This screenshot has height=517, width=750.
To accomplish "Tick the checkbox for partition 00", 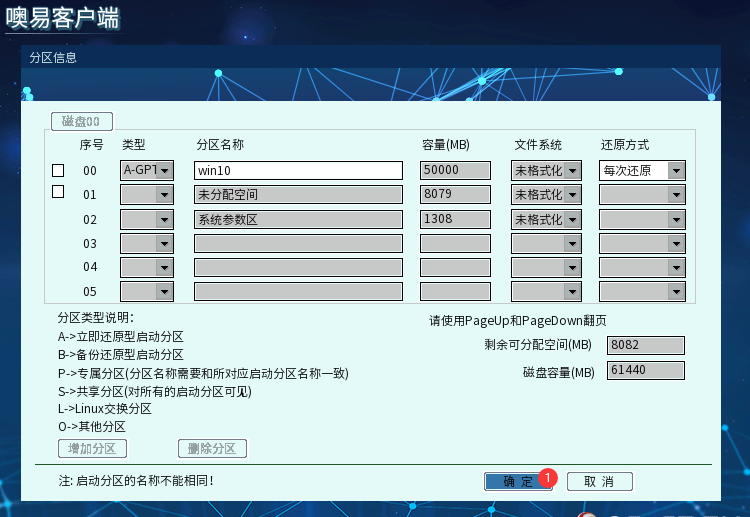I will [x=58, y=170].
